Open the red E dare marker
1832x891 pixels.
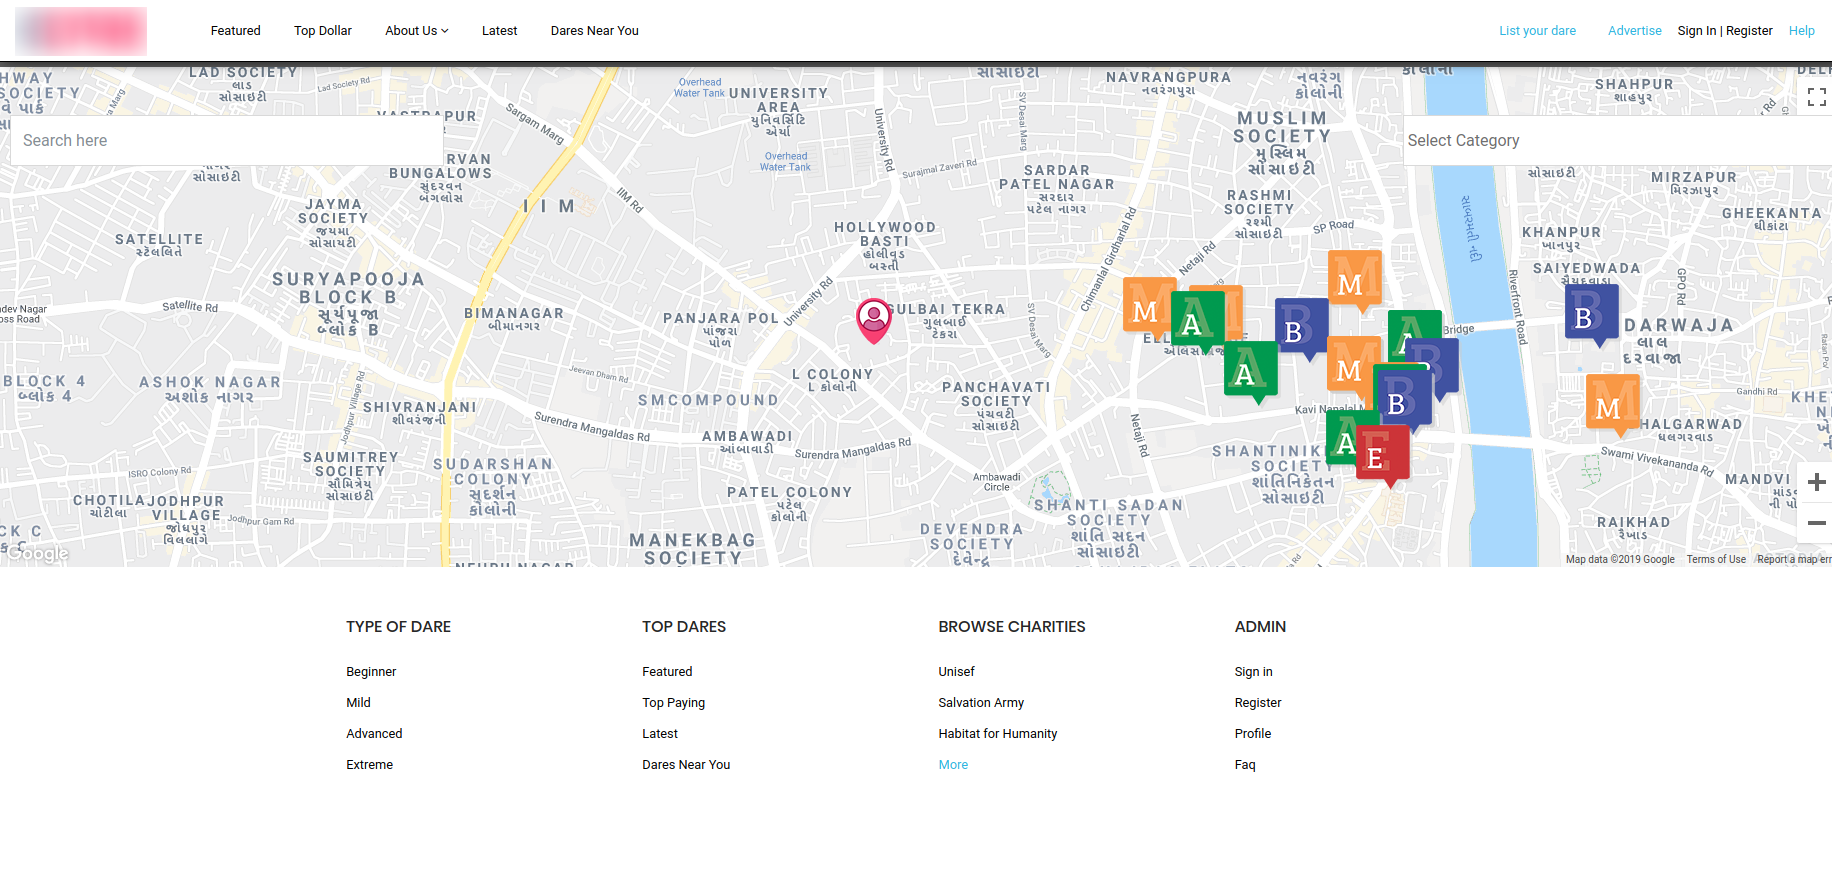[x=1383, y=454]
